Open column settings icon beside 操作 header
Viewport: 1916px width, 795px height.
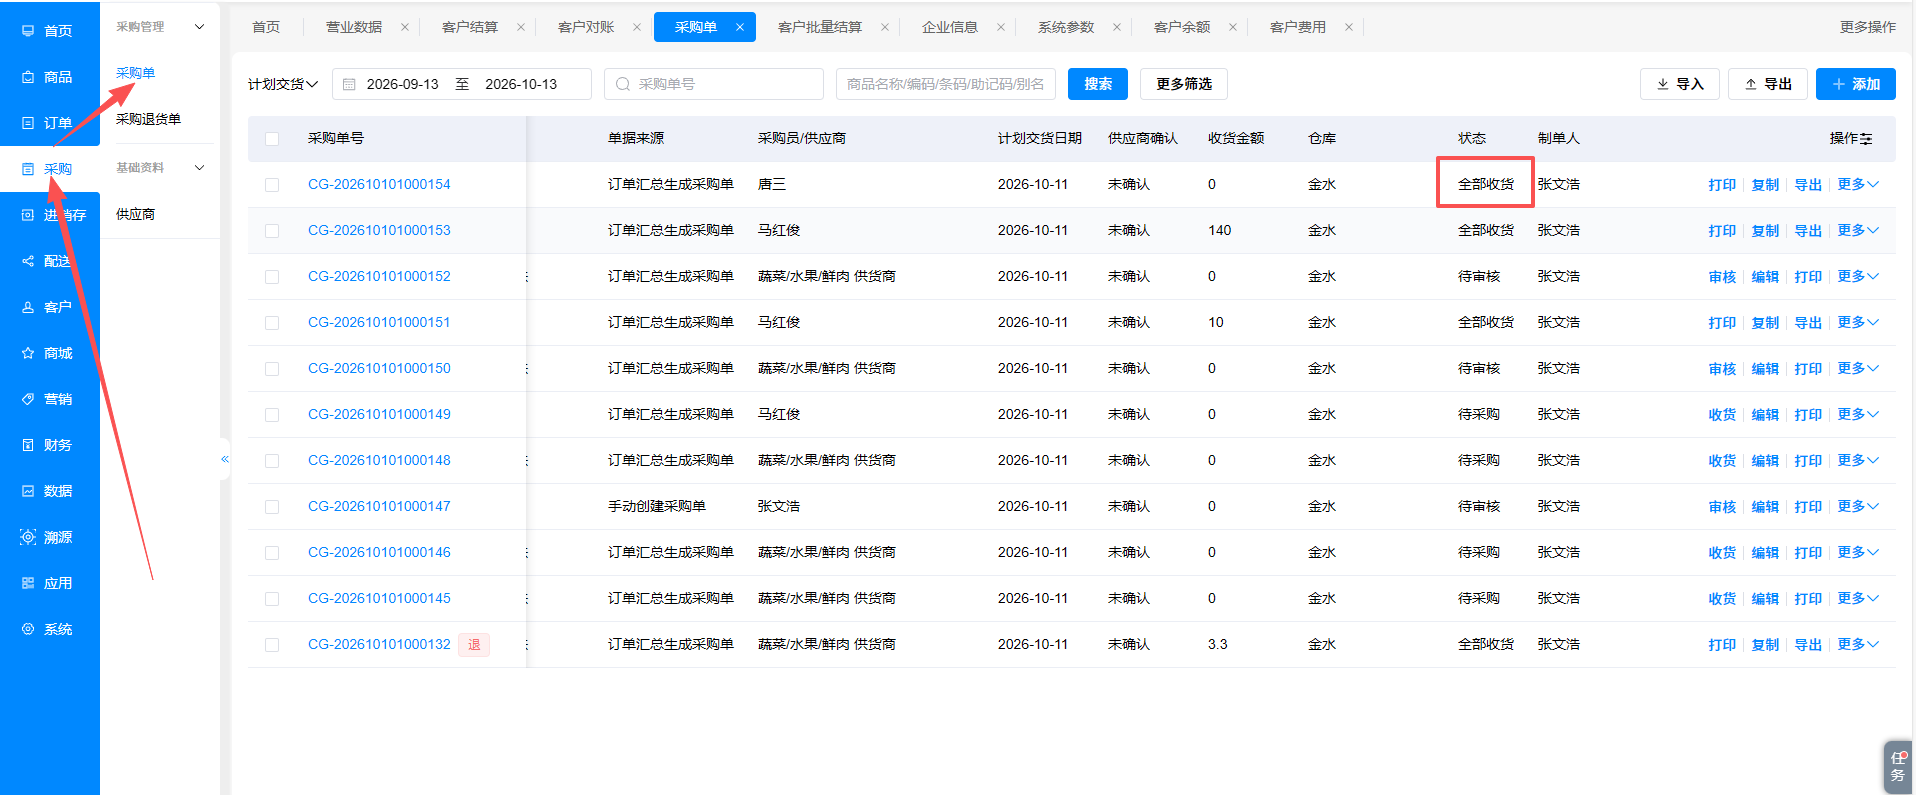click(x=1866, y=139)
